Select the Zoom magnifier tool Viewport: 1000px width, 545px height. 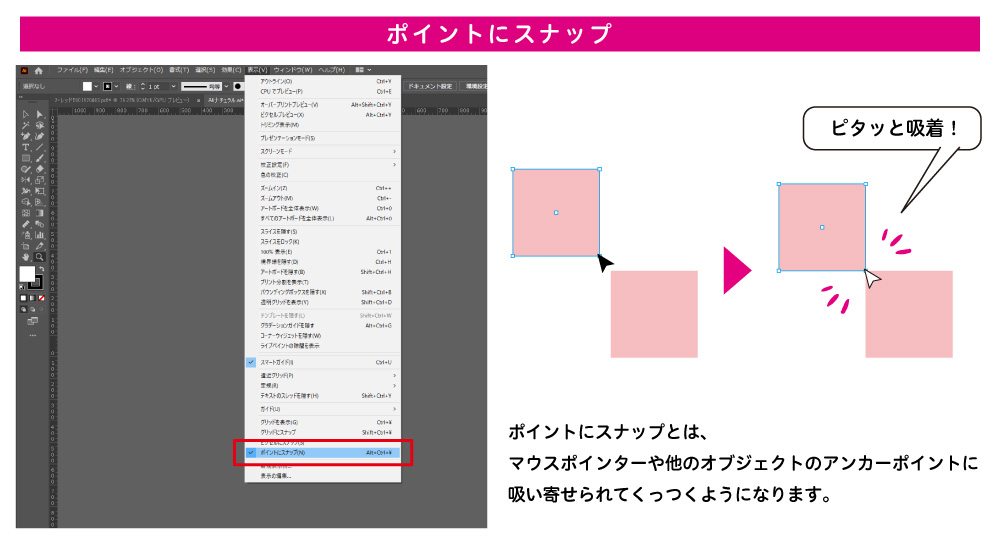[x=40, y=257]
